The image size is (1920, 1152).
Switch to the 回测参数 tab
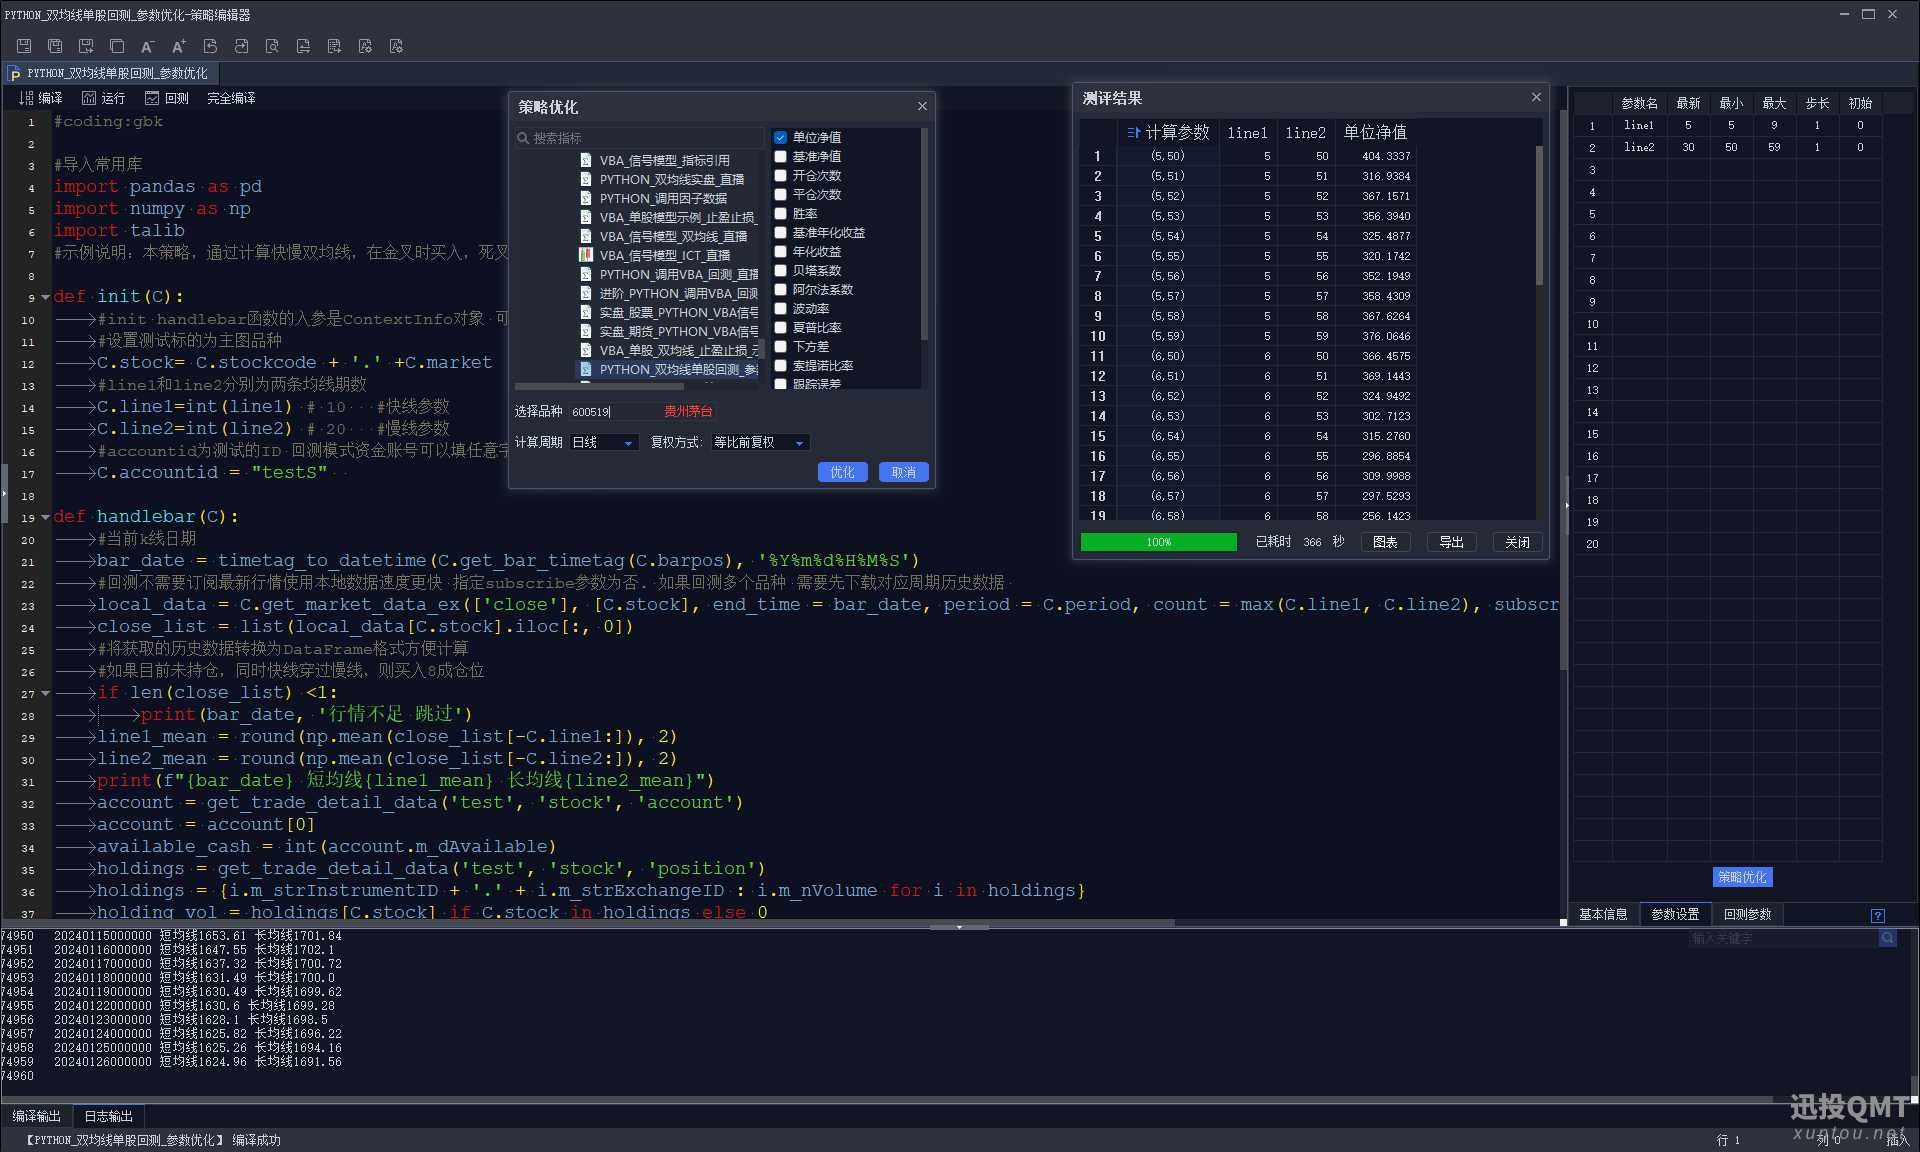(x=1746, y=914)
